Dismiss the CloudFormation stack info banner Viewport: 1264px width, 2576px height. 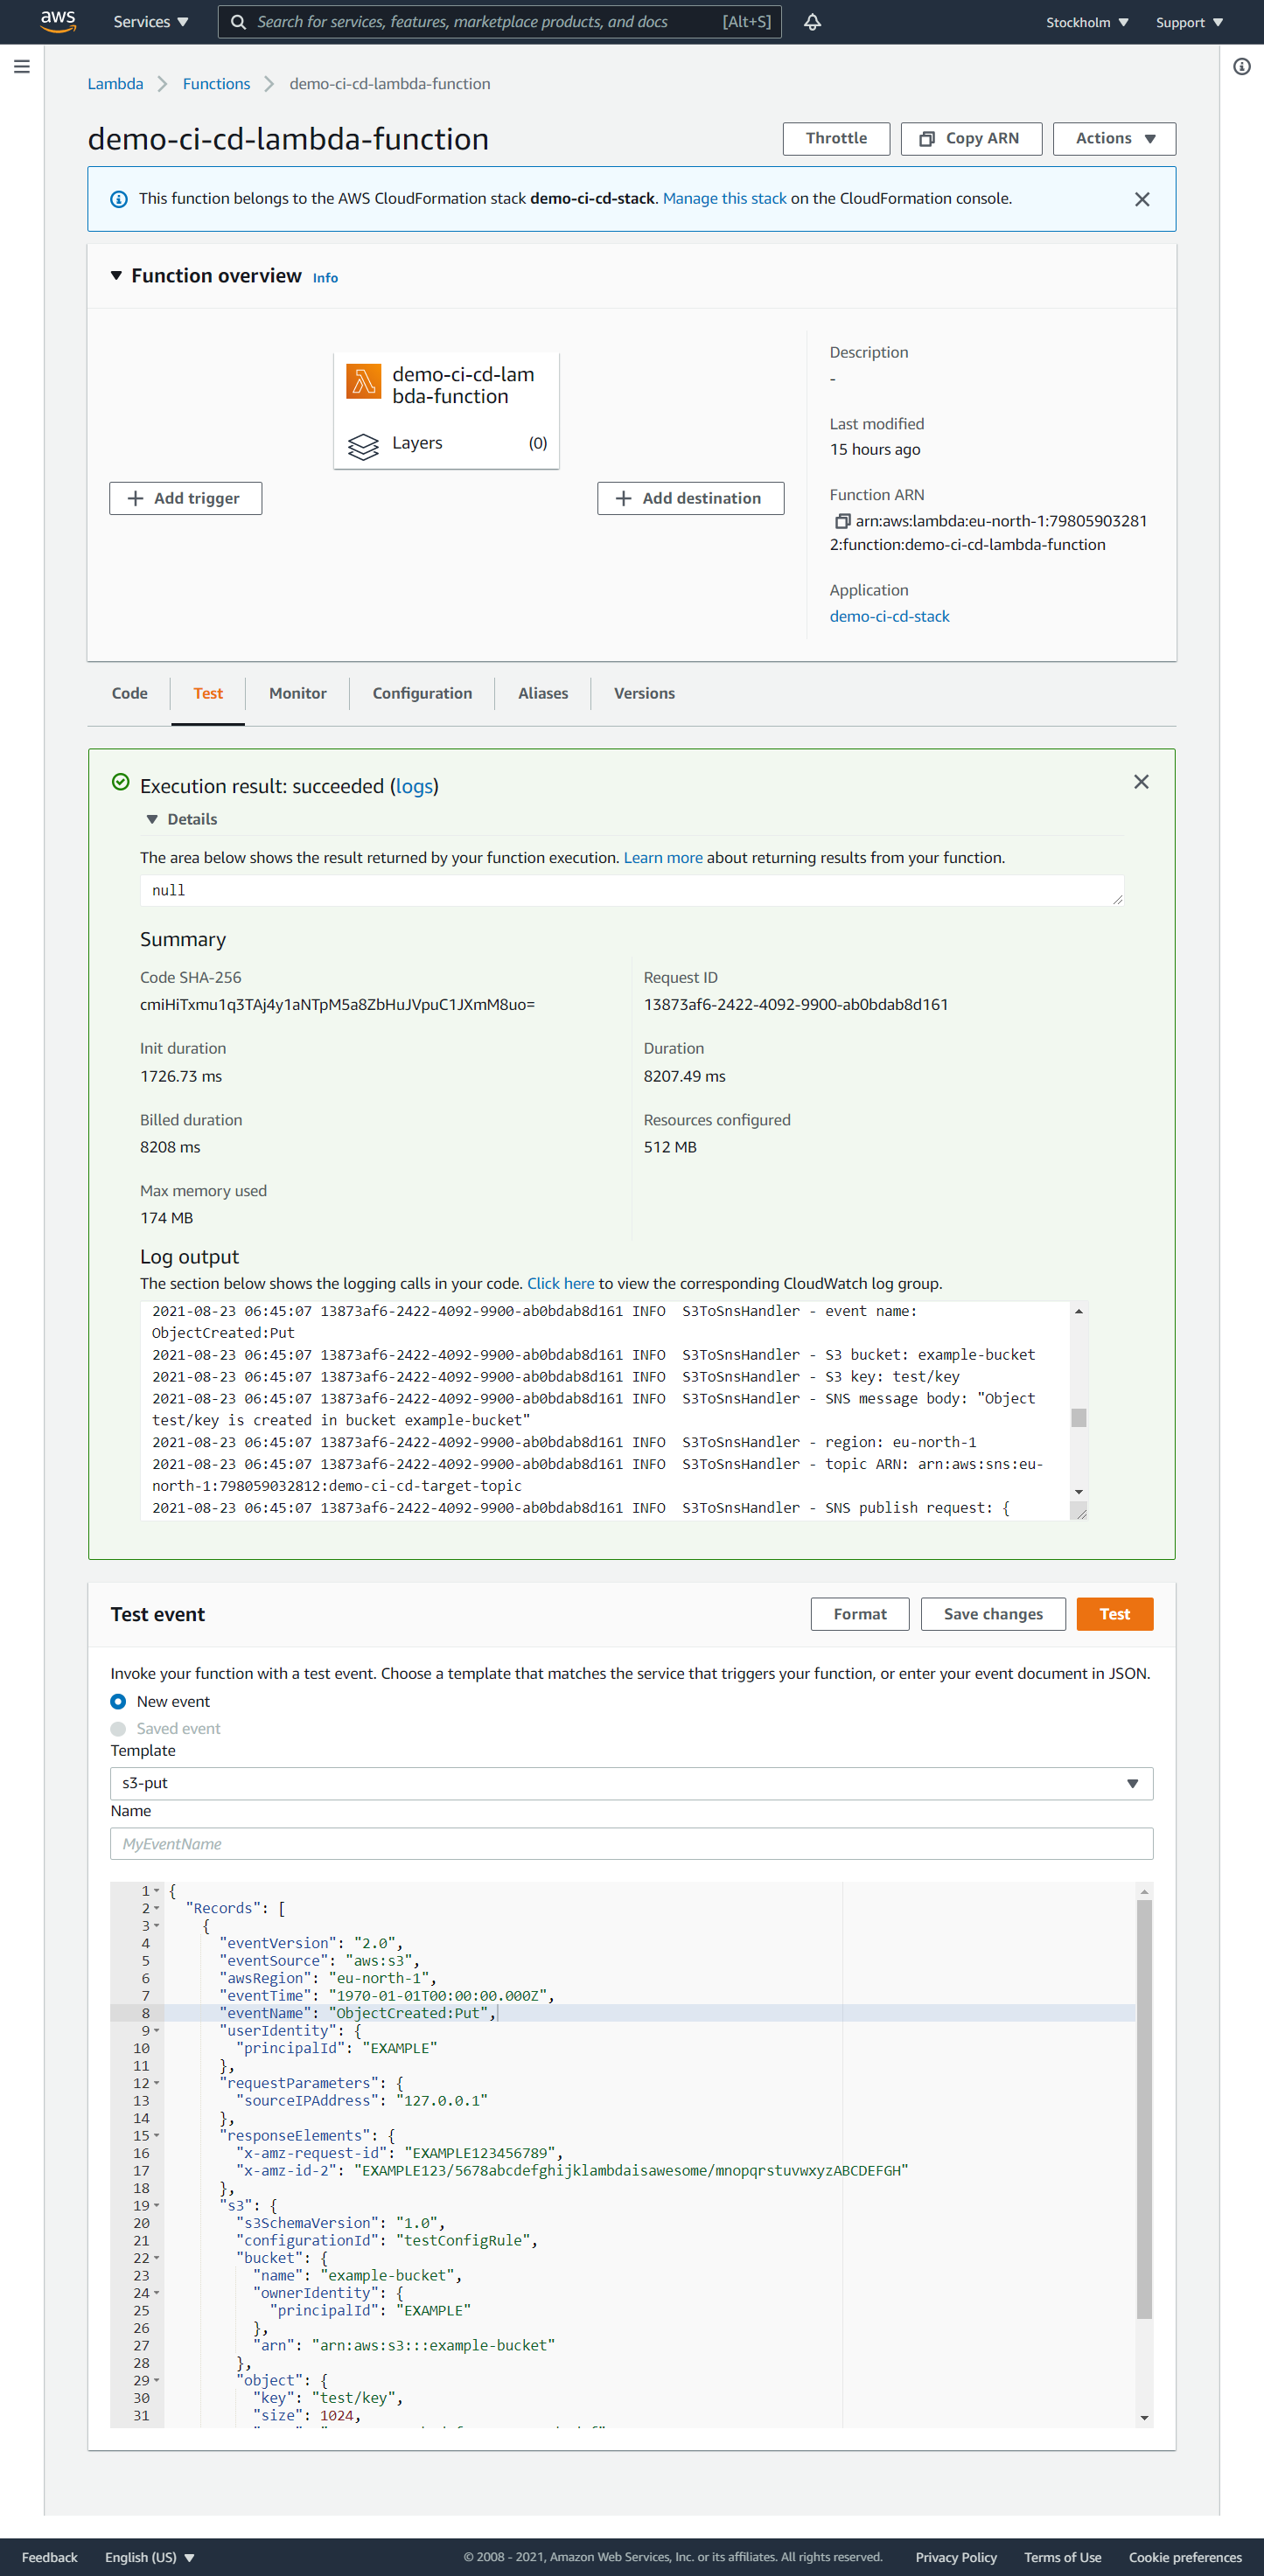[1142, 199]
